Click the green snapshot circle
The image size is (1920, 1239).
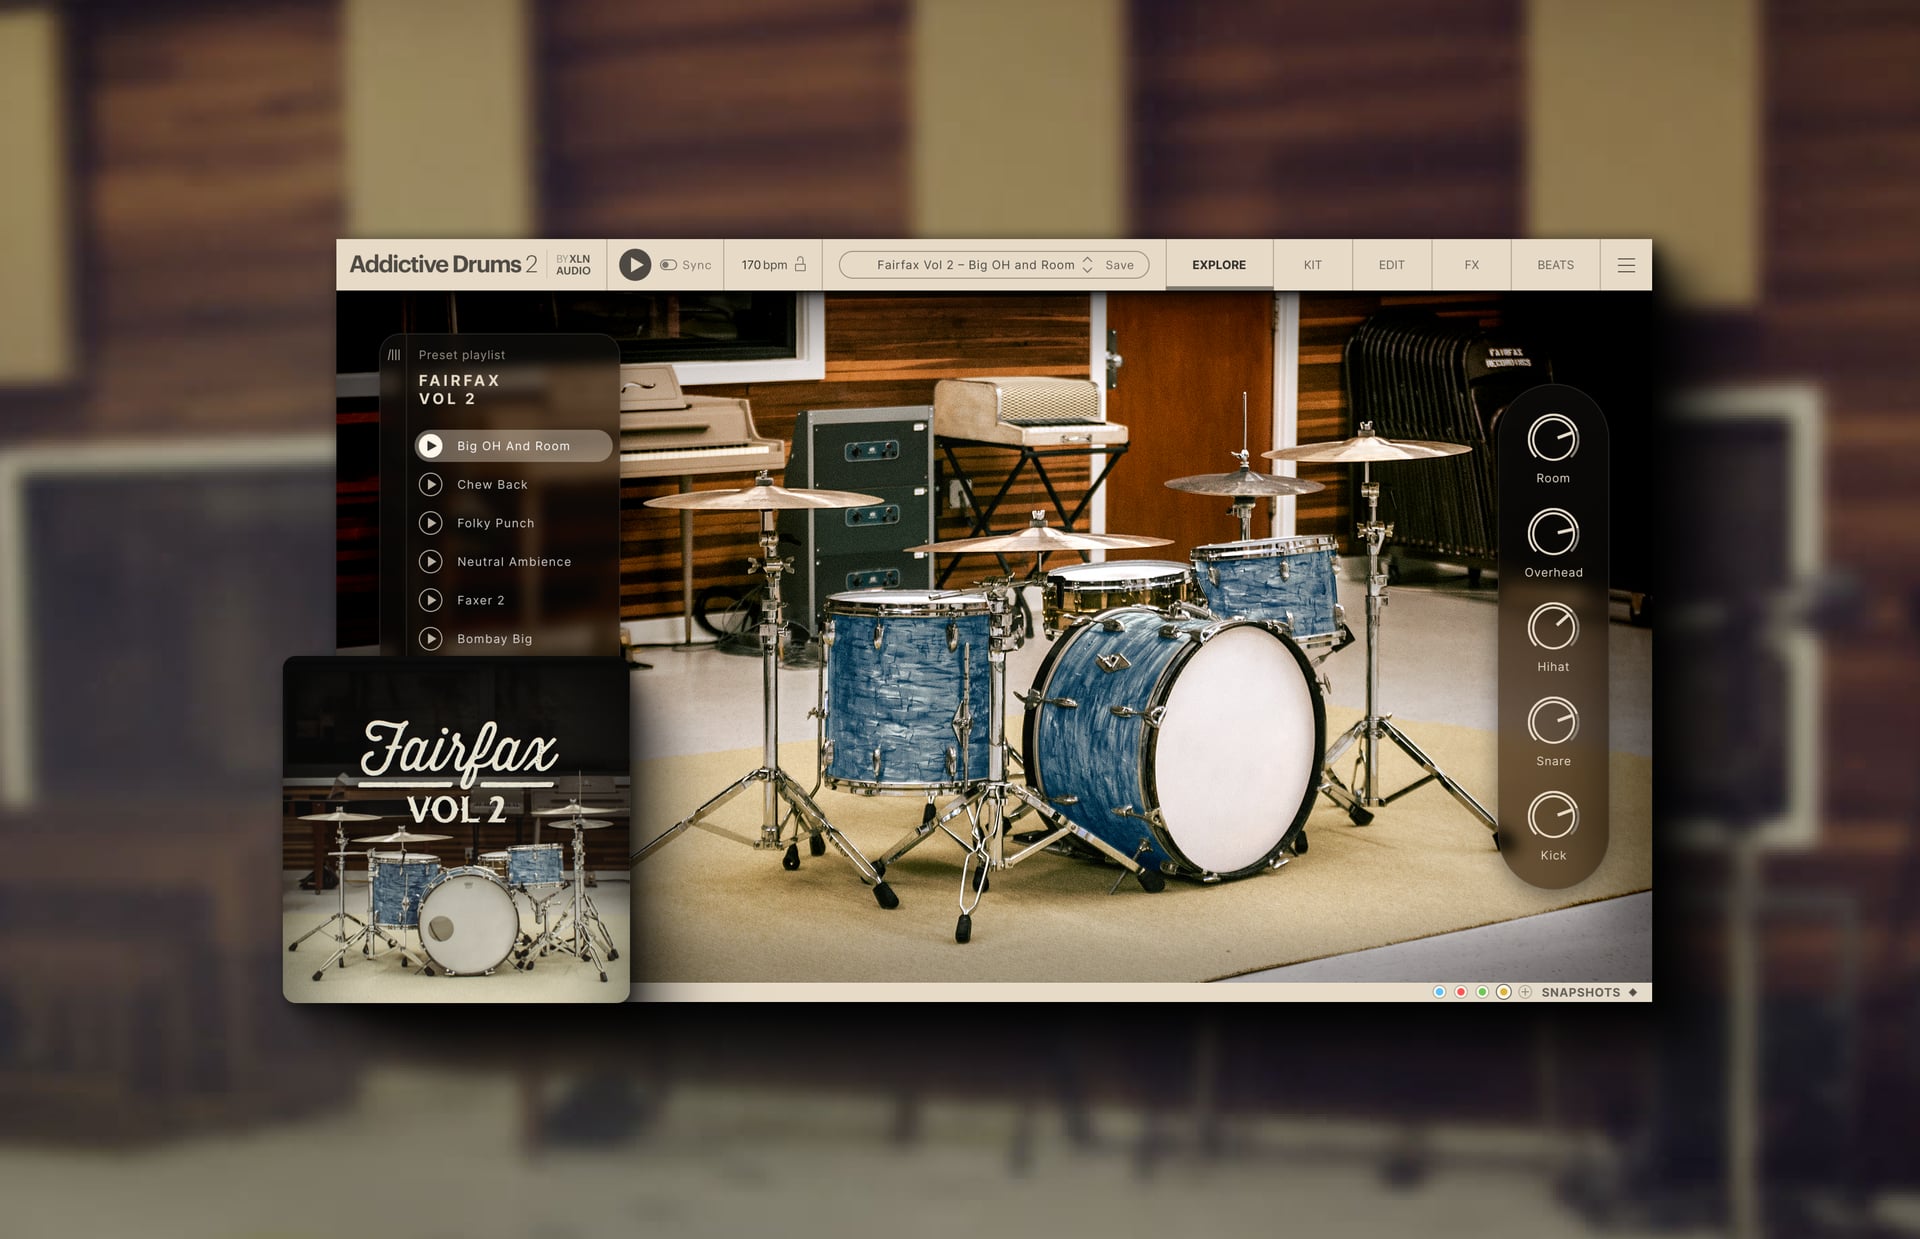coord(1482,992)
